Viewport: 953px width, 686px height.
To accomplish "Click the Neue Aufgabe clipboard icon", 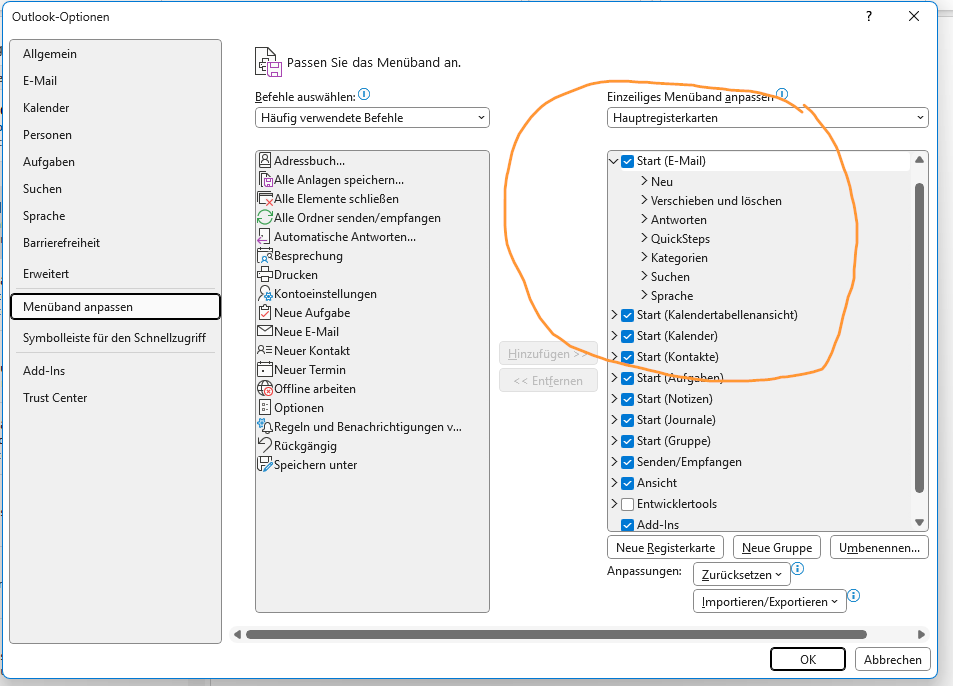I will pos(264,312).
